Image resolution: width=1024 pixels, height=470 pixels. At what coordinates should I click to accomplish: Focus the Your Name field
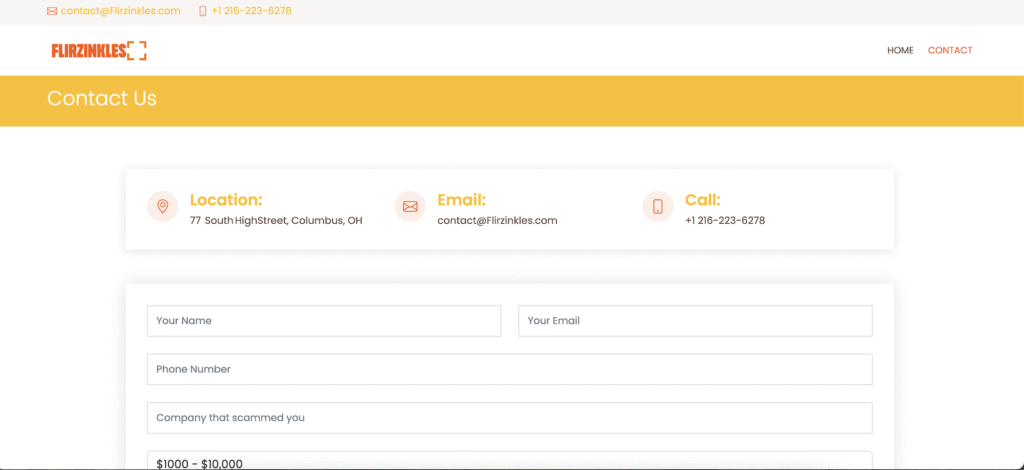323,321
